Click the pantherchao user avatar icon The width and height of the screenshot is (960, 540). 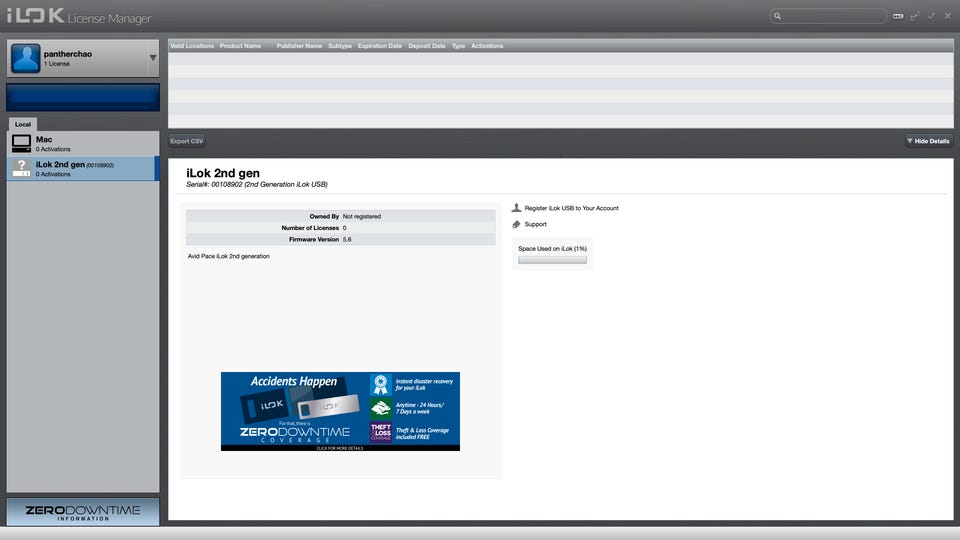coord(25,59)
